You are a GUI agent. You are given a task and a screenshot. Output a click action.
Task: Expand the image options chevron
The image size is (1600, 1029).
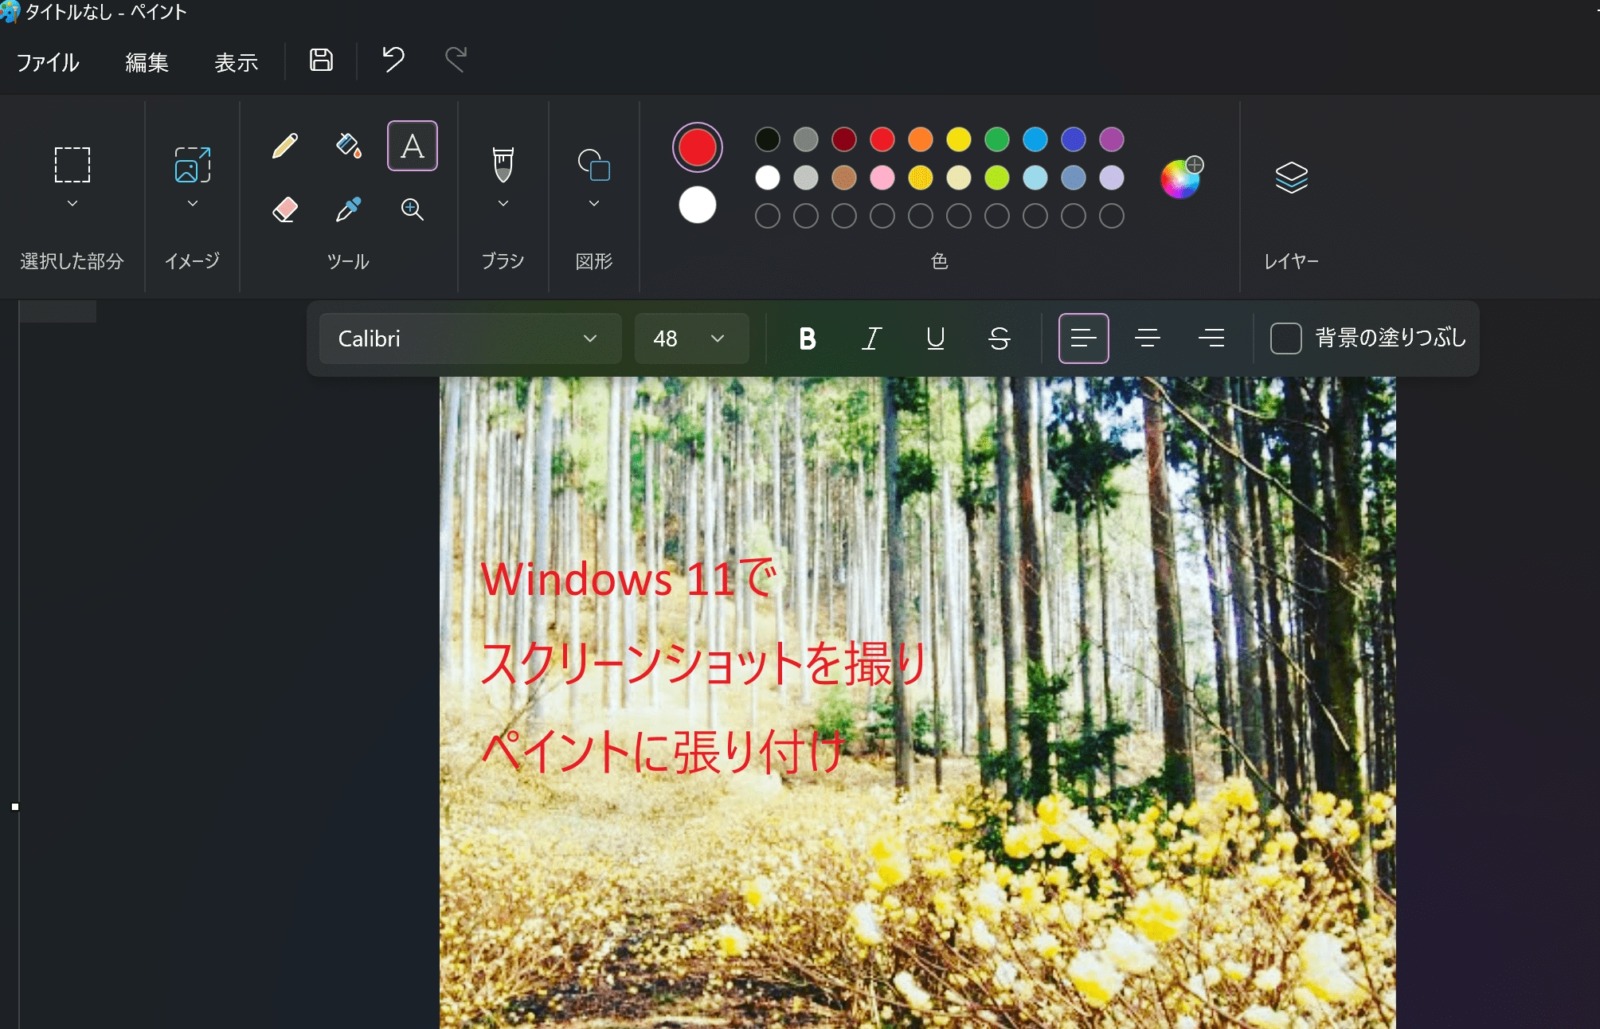[x=193, y=204]
